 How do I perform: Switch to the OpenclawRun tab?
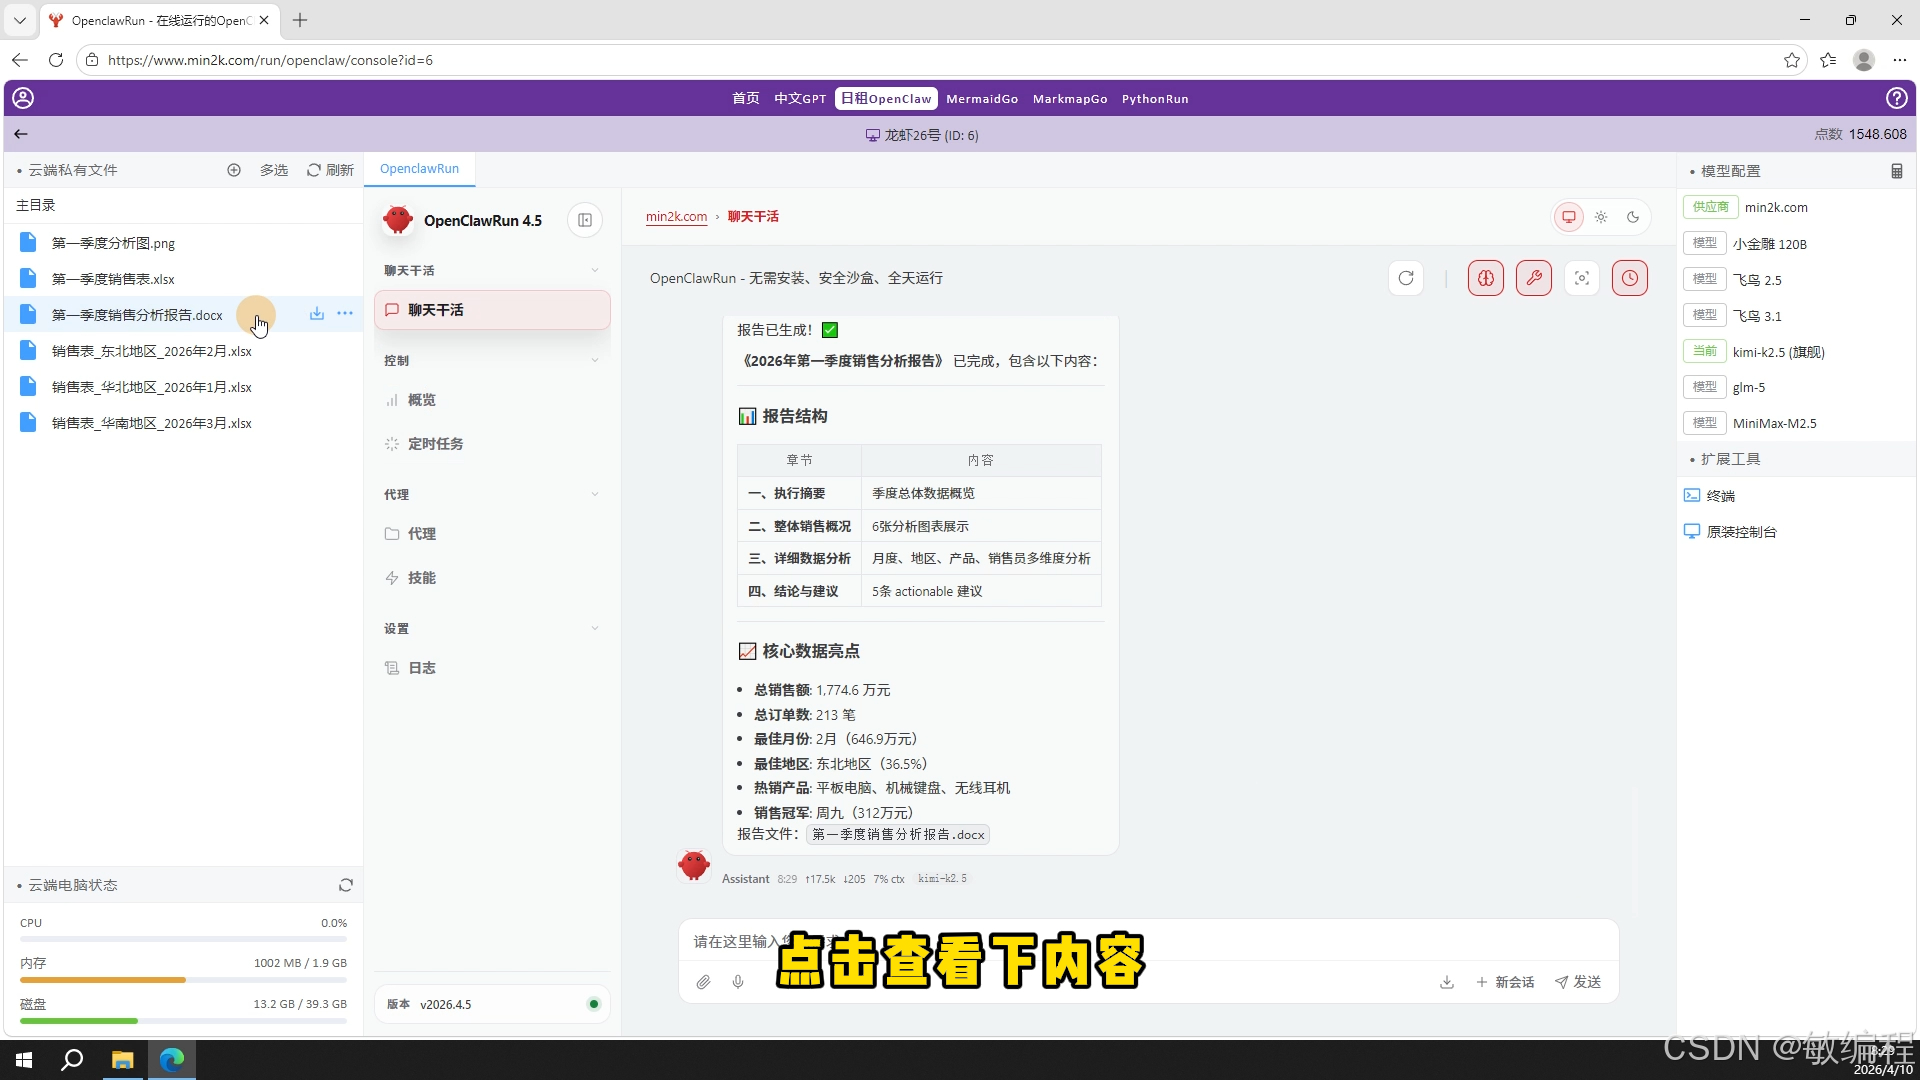(419, 168)
